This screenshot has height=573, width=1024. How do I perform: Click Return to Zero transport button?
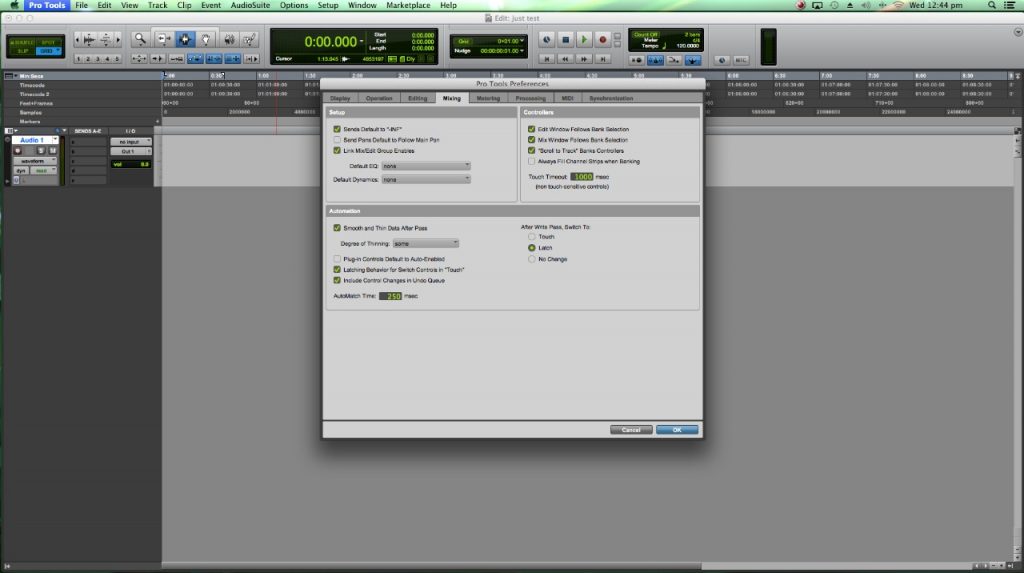coord(547,59)
